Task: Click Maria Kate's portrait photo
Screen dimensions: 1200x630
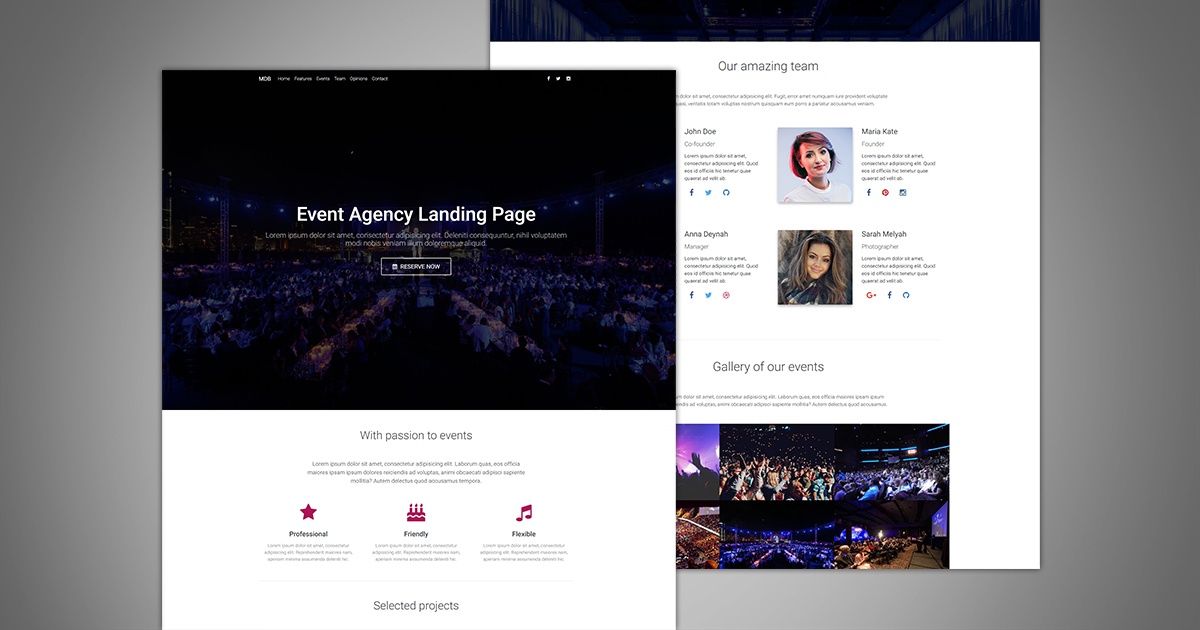Action: 815,165
